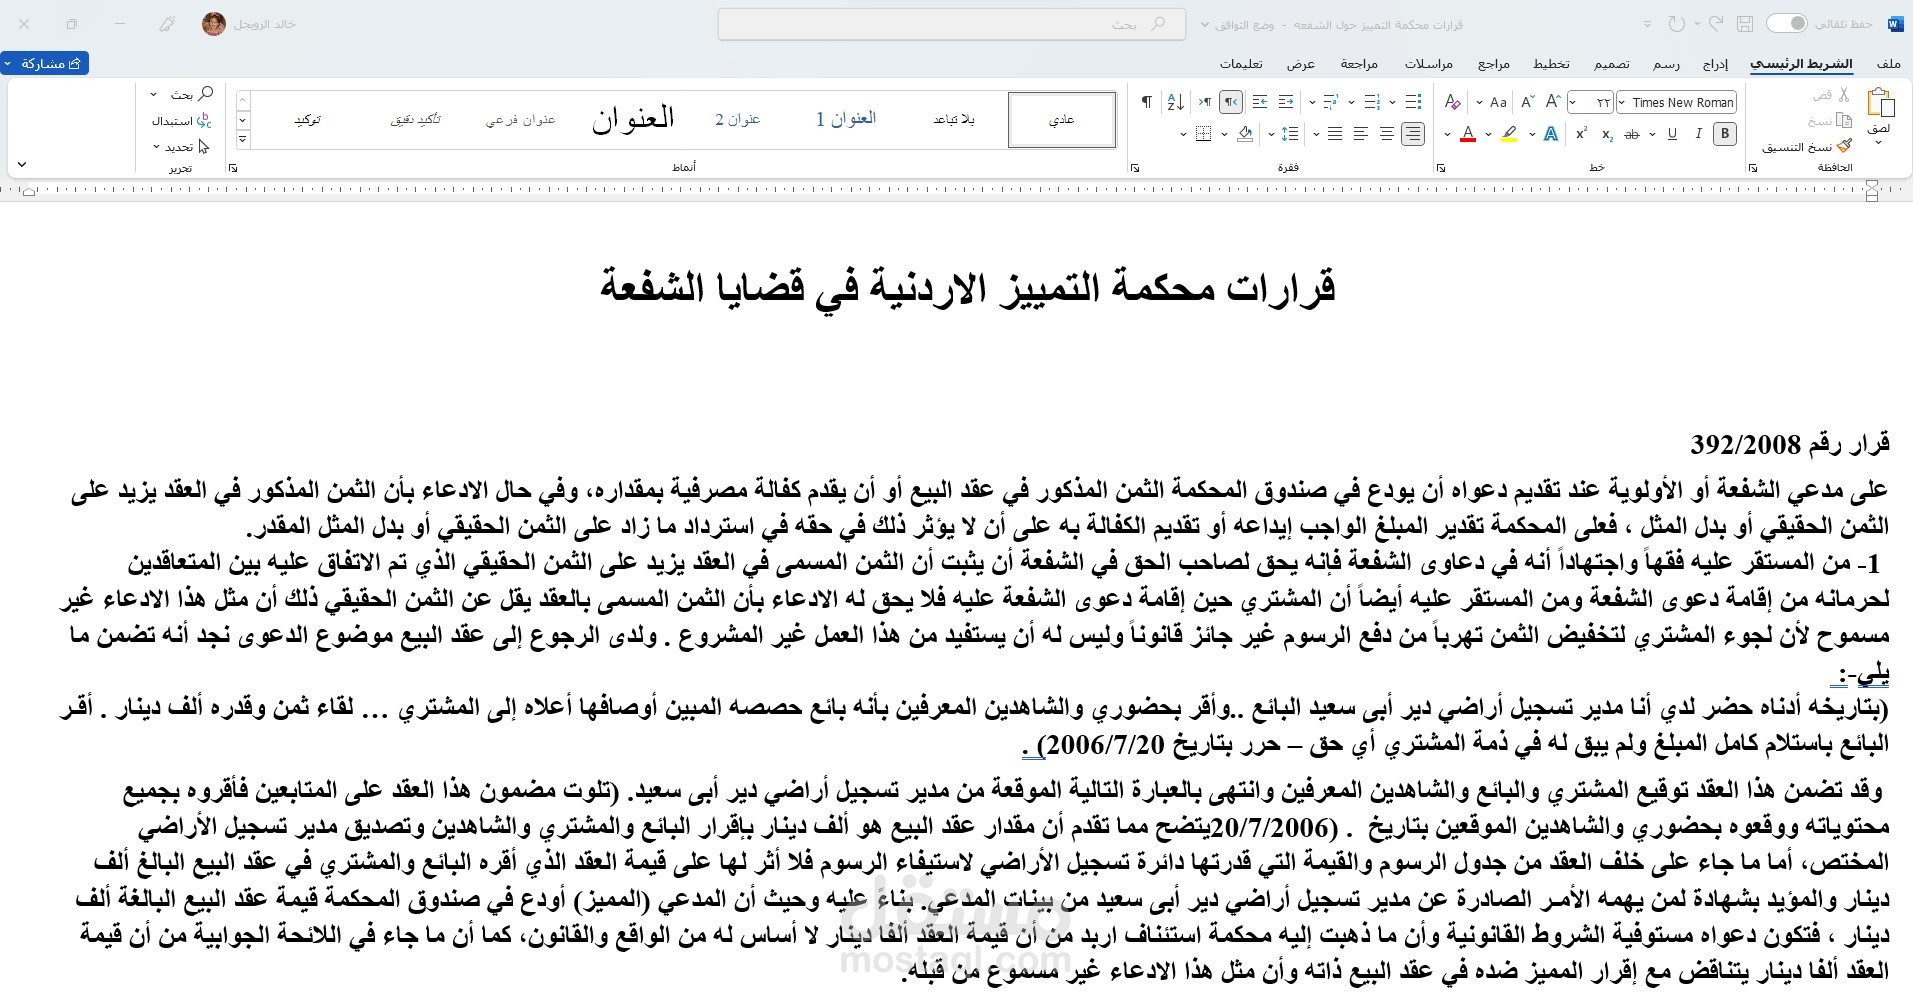
Task: Click the Clear All Formatting icon
Action: click(1452, 101)
